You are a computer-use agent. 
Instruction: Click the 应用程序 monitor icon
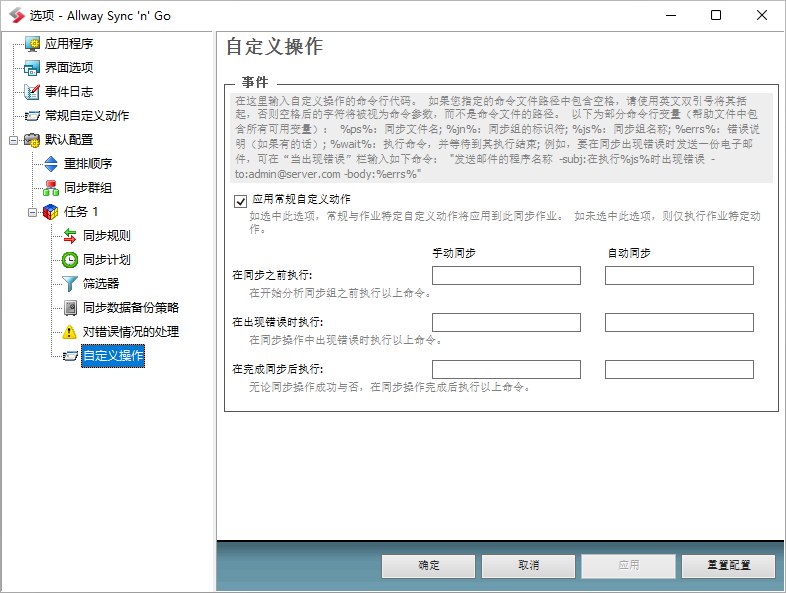(x=33, y=44)
